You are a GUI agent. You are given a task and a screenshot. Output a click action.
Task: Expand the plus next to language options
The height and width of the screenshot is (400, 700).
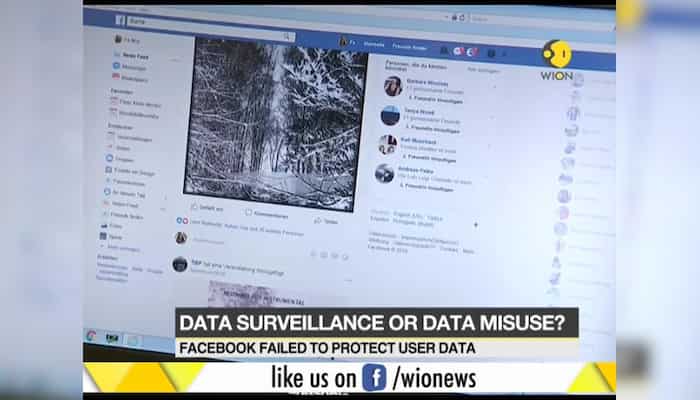tap(476, 225)
